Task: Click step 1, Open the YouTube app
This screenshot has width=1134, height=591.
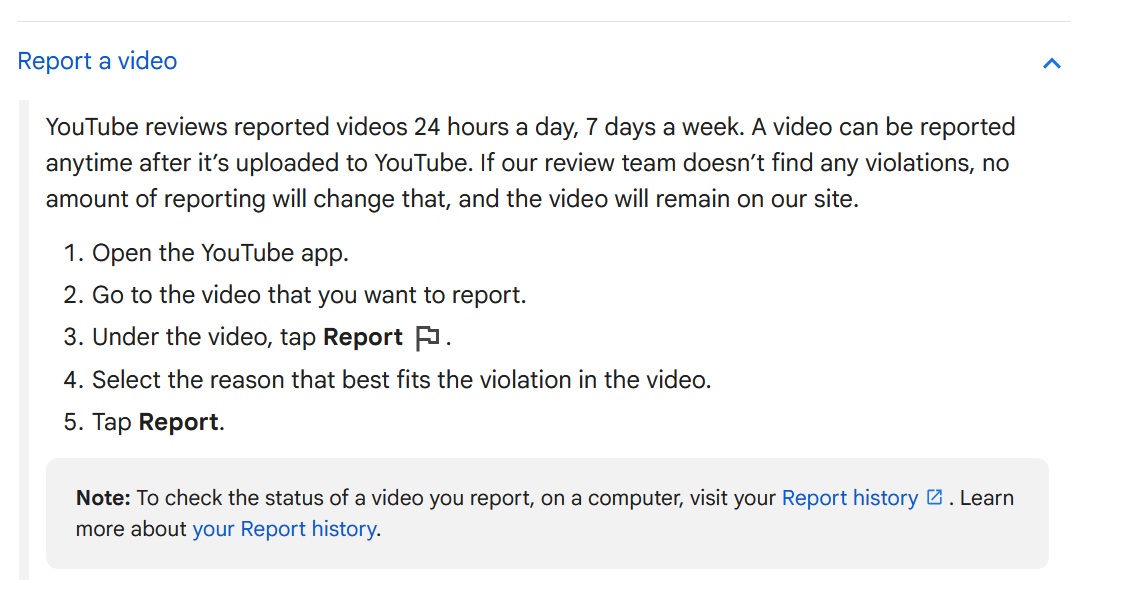Action: coord(220,252)
